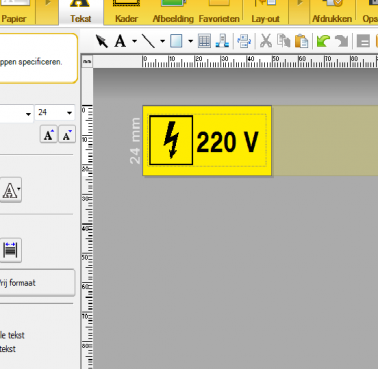Select the line drawing tool
Viewport: 378px width, 369px height.
coord(148,41)
